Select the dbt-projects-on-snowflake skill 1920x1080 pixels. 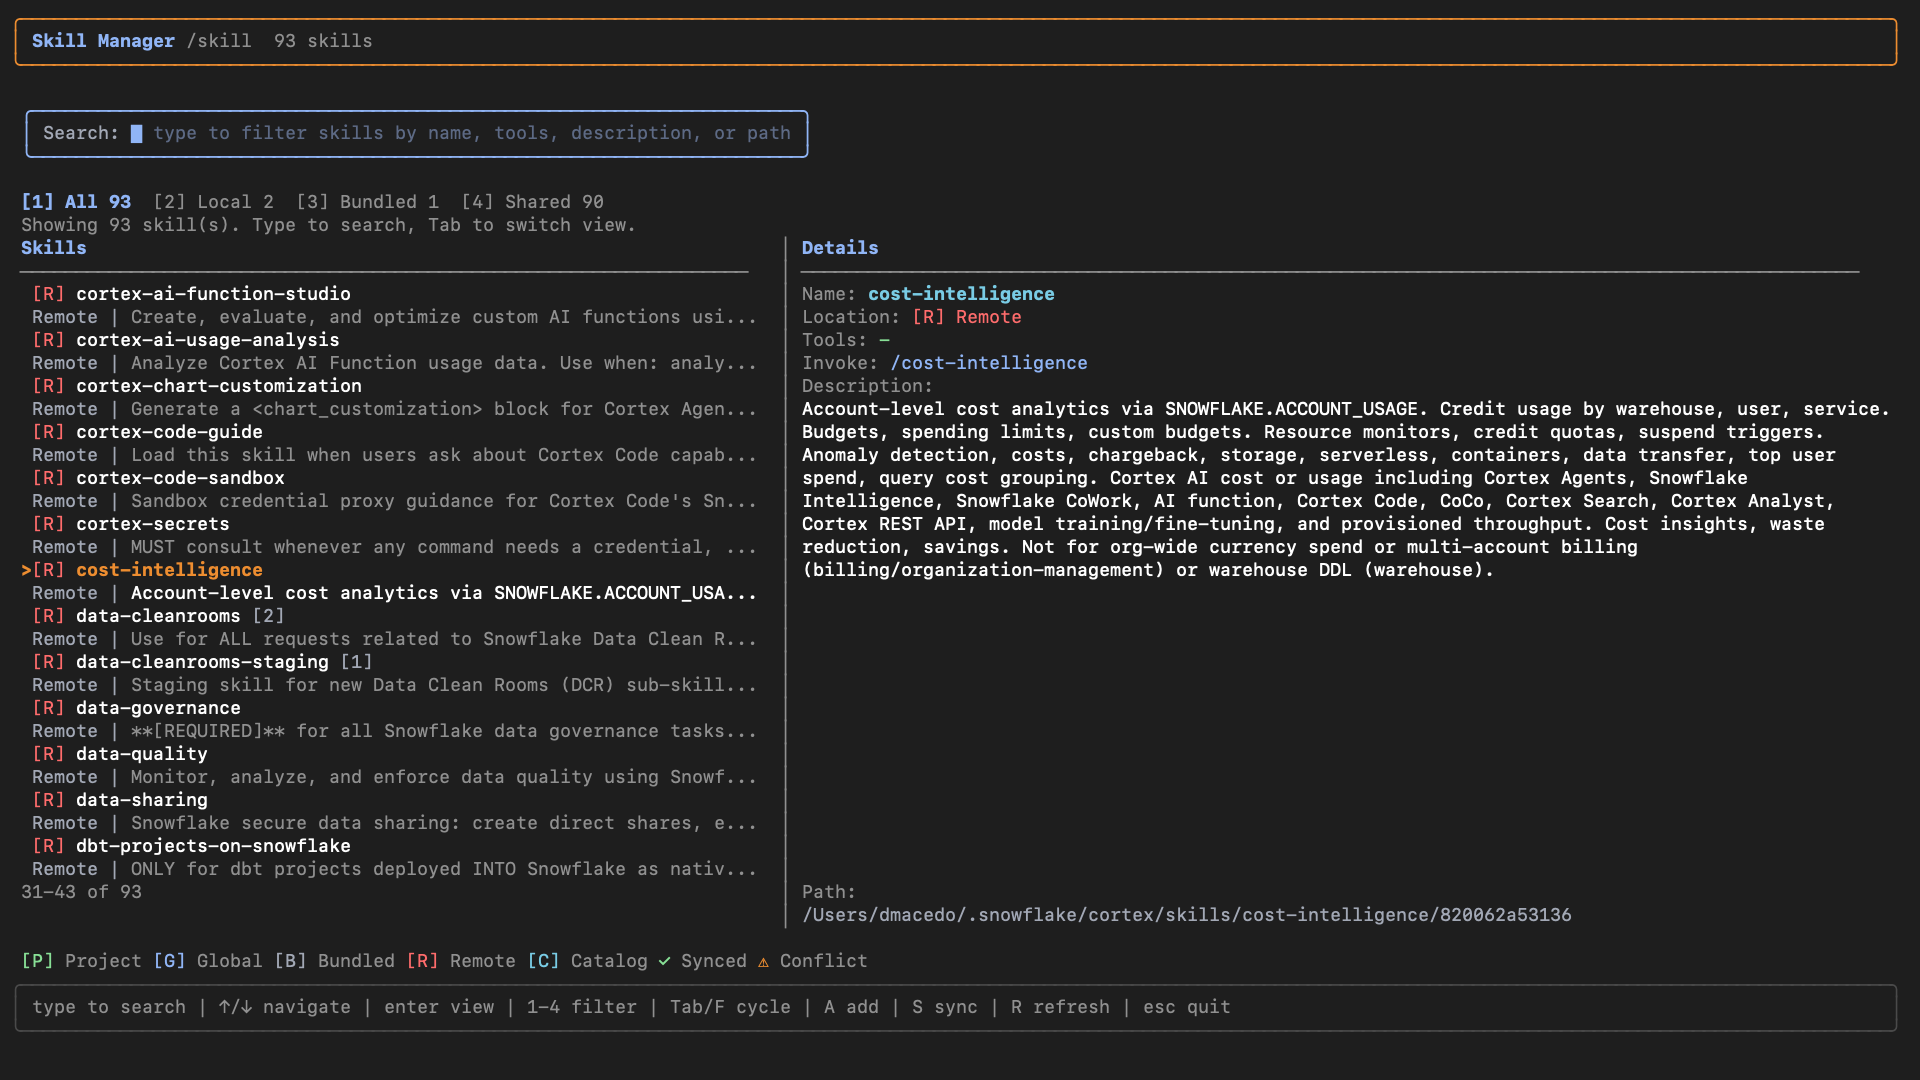[213, 846]
